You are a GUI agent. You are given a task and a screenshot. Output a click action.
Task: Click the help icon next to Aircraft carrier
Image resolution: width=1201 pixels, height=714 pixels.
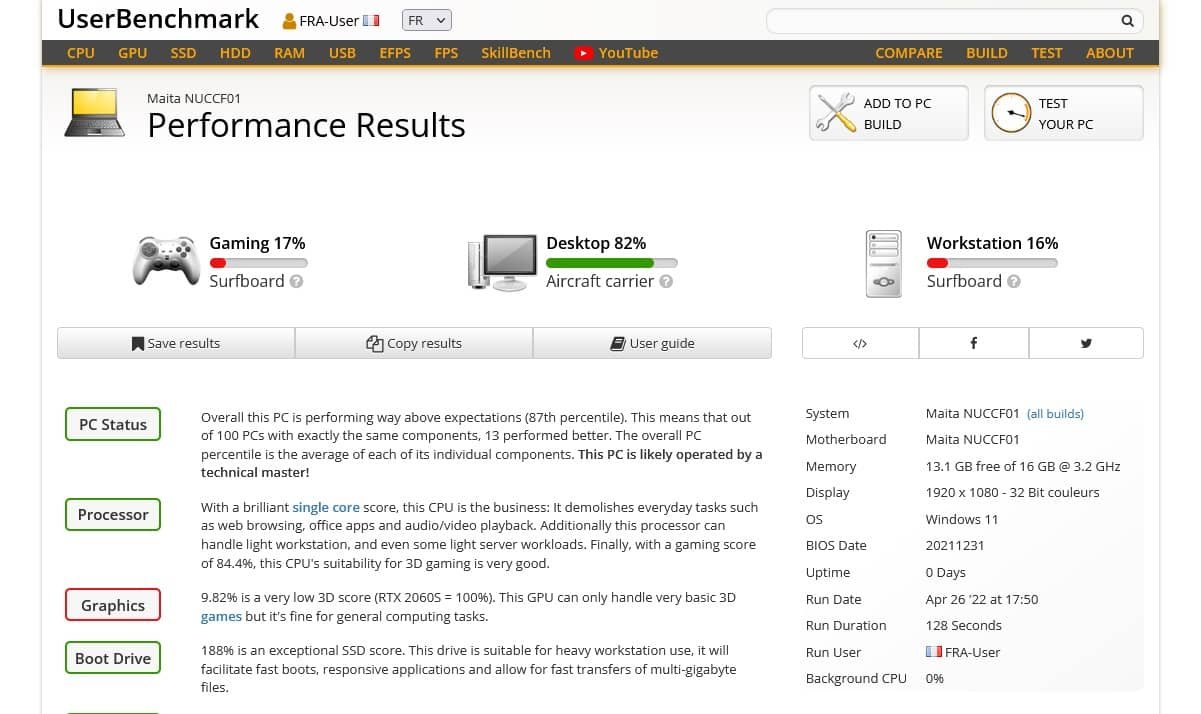coord(666,282)
